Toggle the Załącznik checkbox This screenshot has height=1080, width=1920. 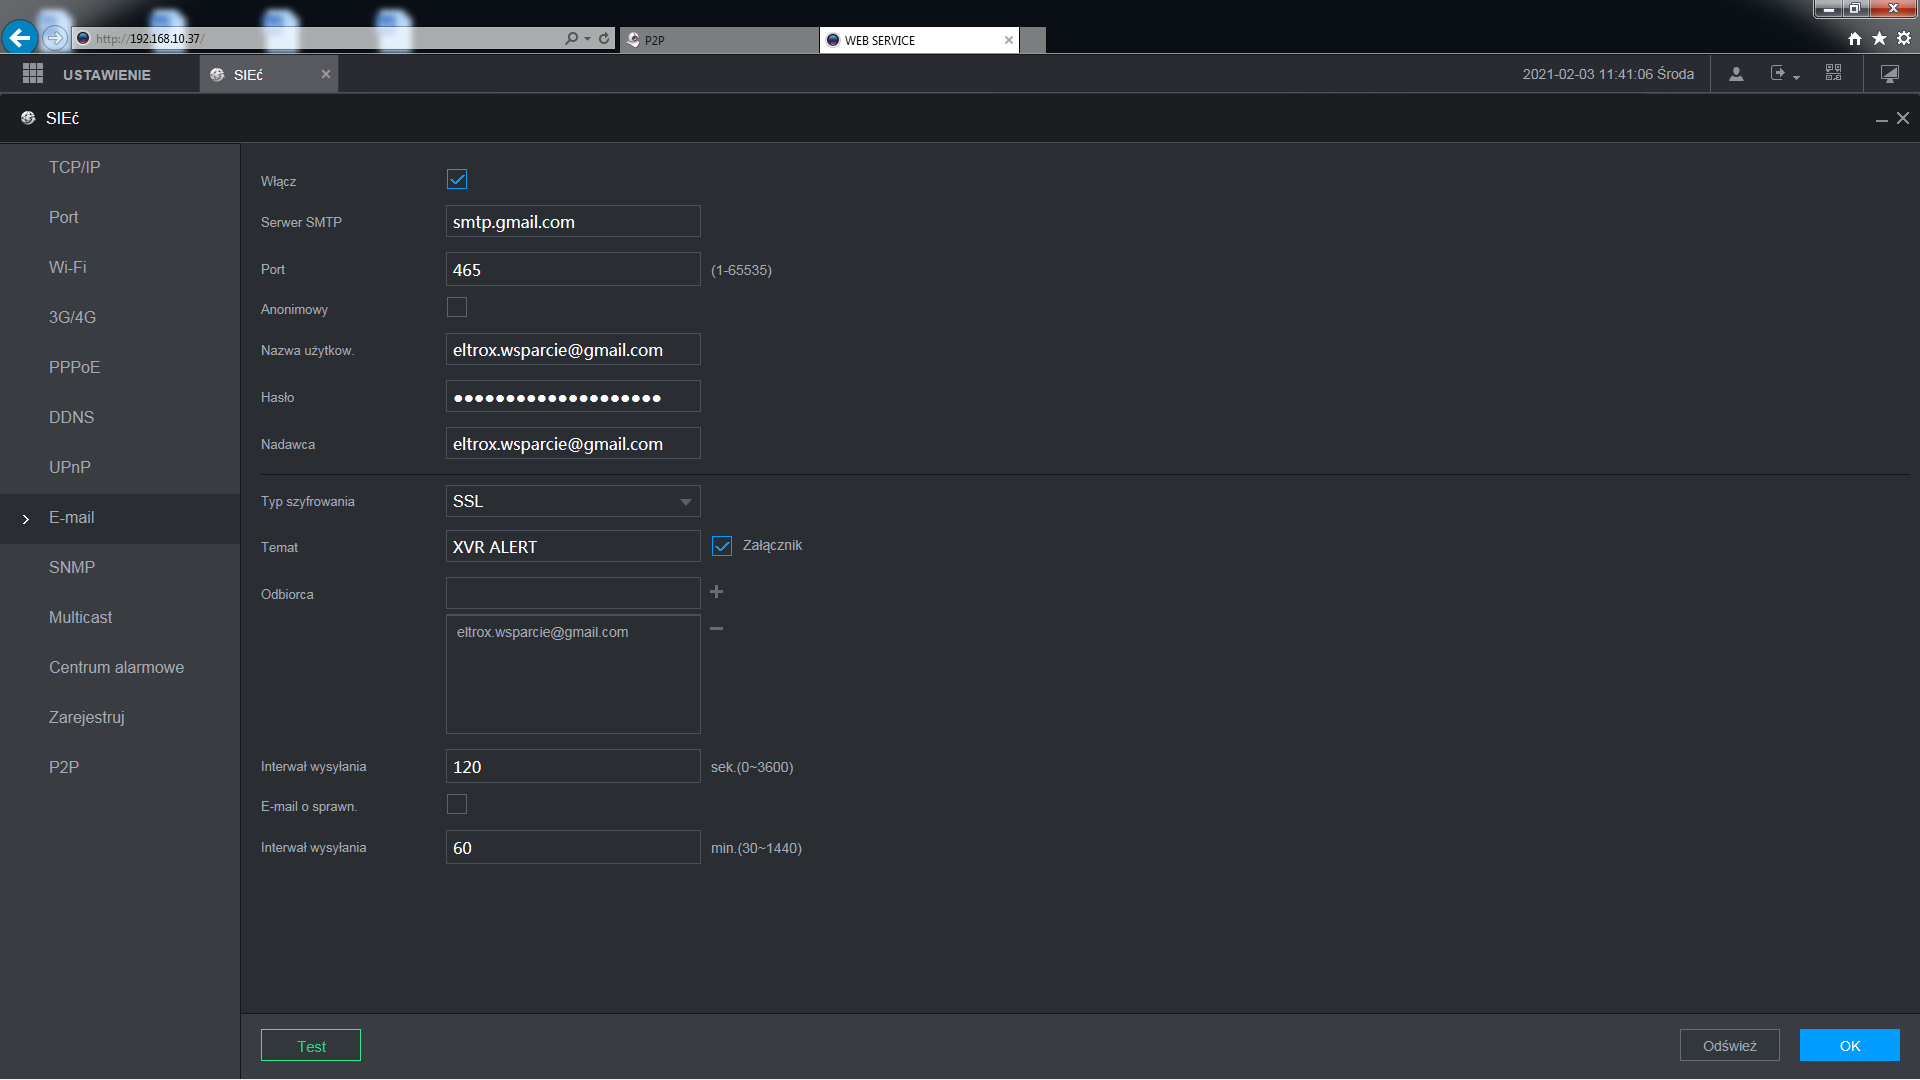[x=722, y=546]
